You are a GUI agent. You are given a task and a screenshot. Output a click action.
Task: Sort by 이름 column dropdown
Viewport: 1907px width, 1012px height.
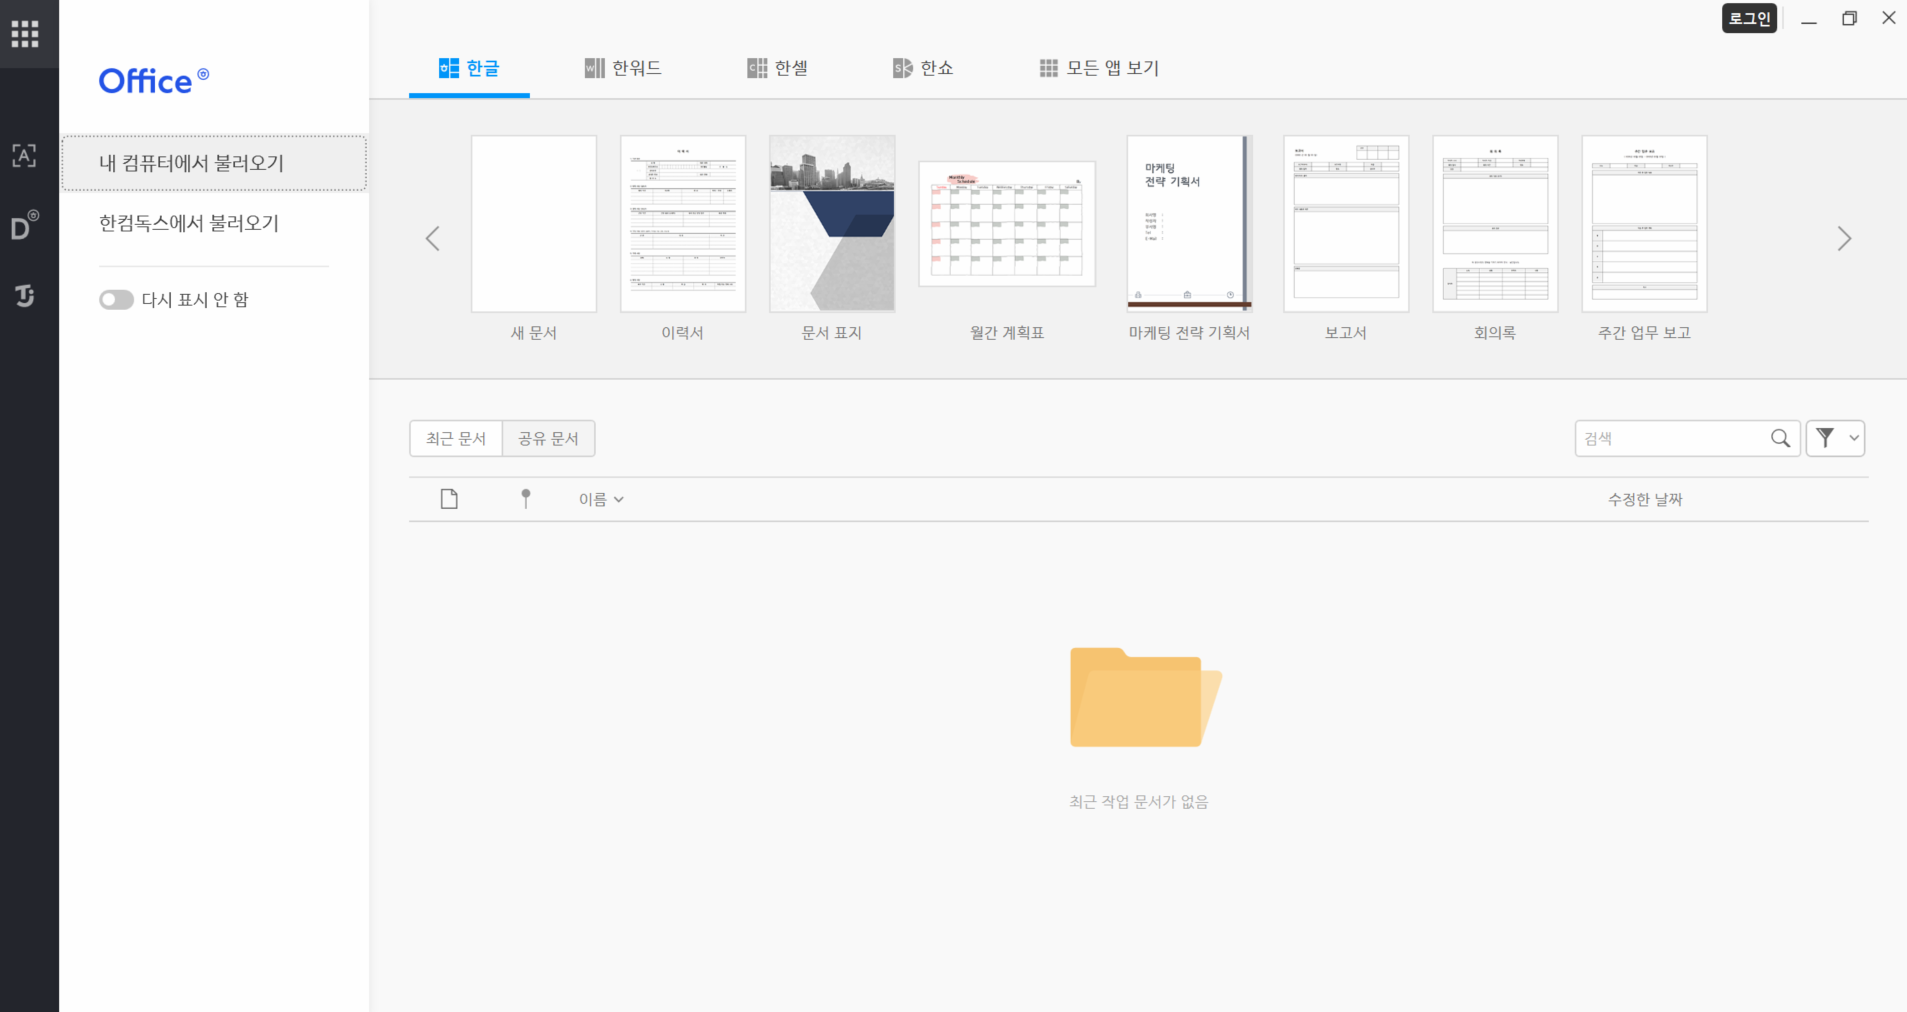tap(601, 499)
